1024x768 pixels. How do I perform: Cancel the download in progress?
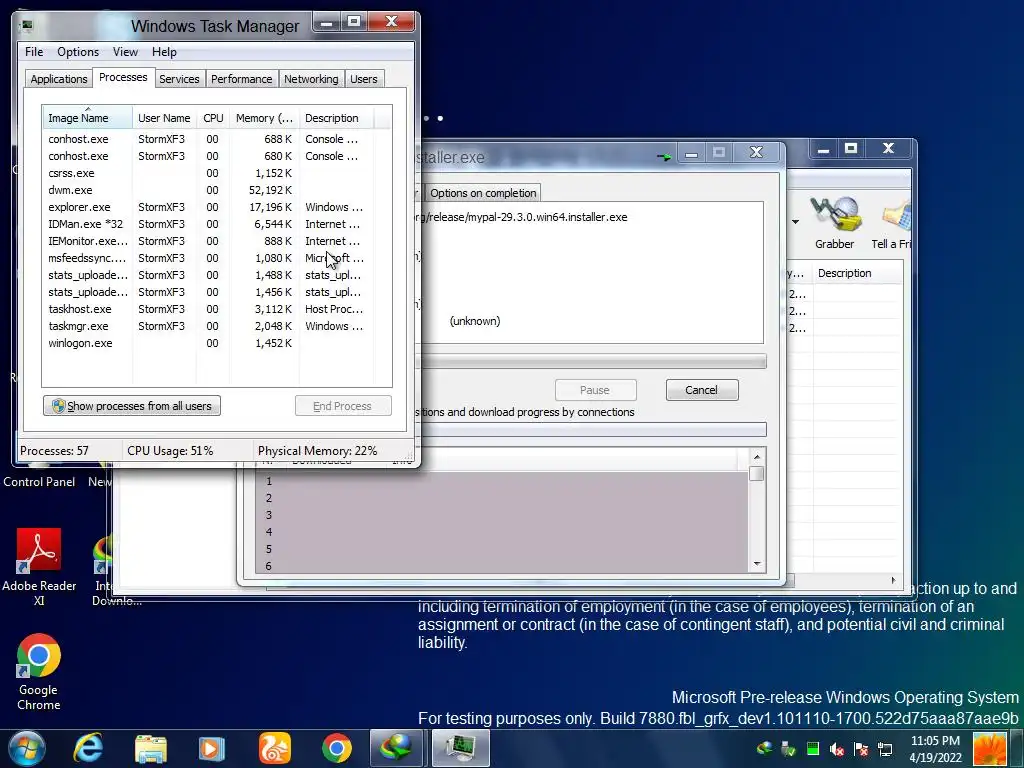click(701, 390)
